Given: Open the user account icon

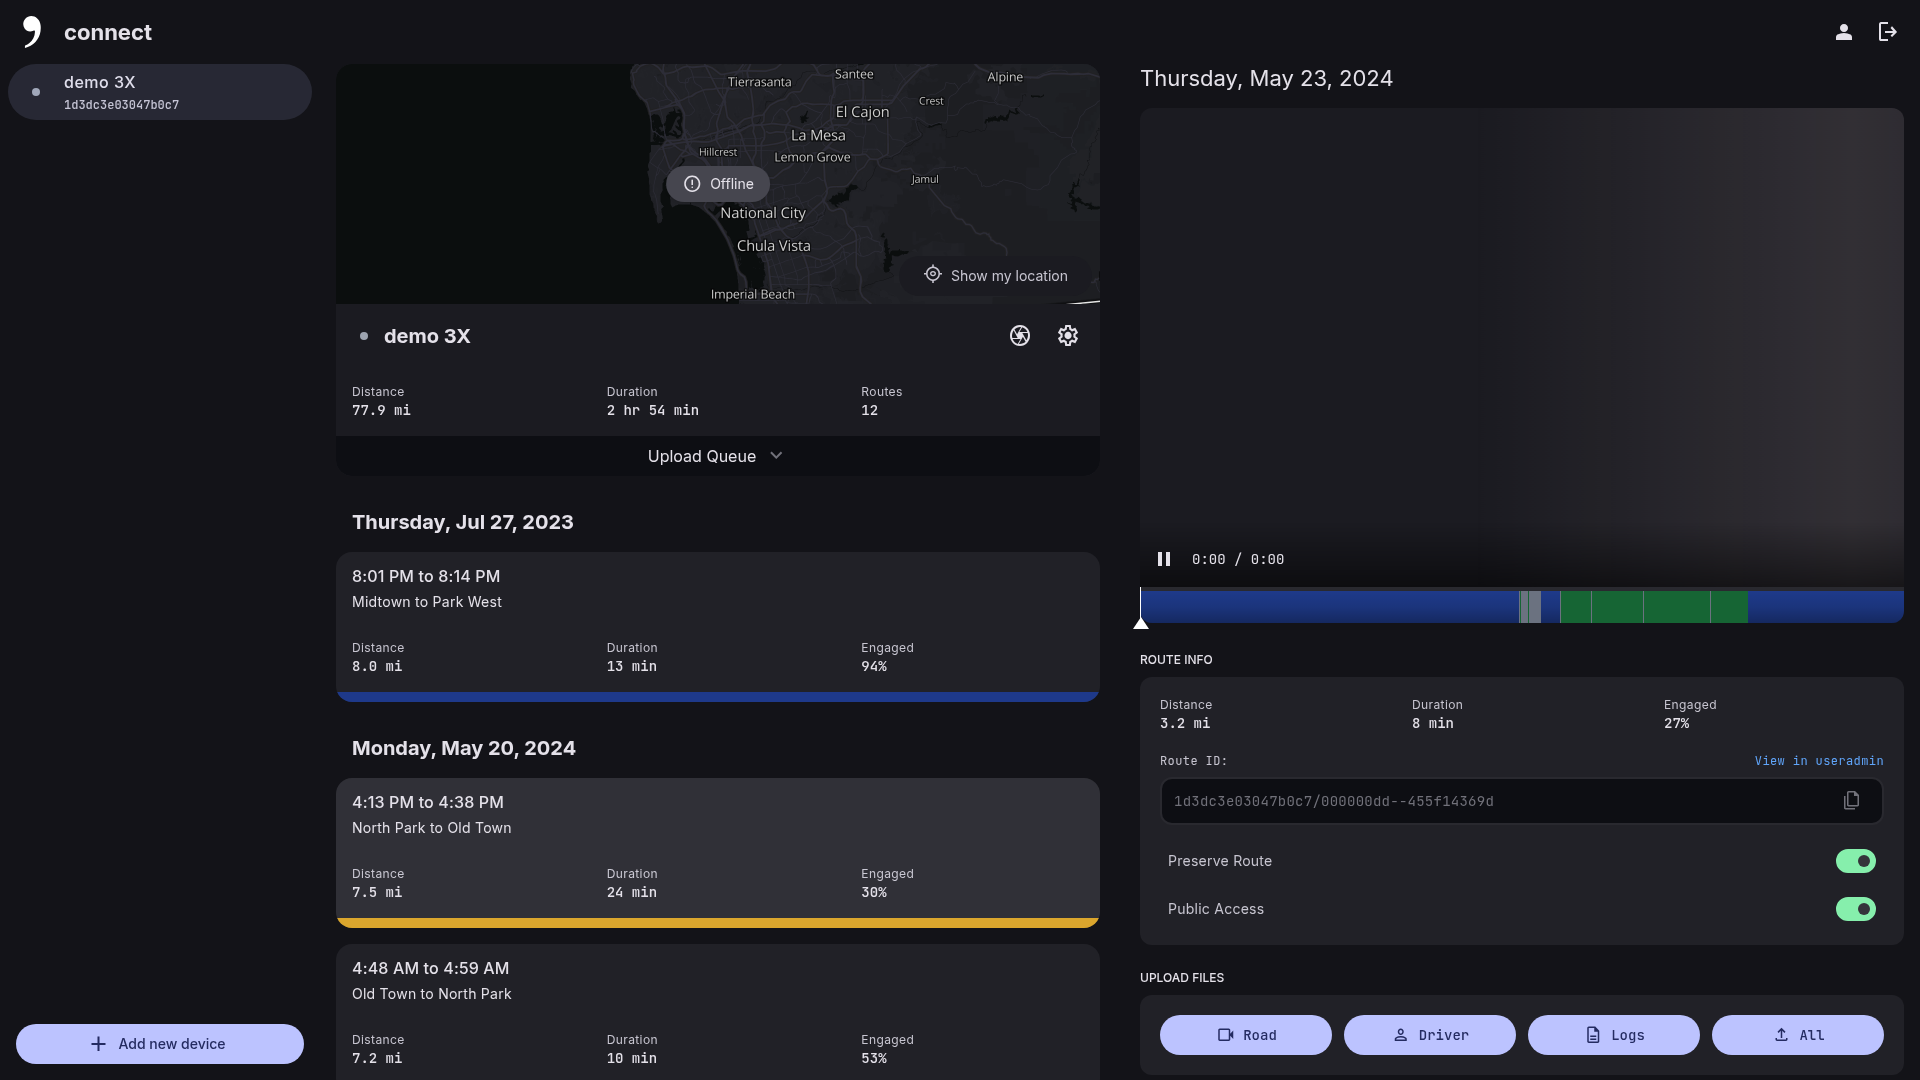Looking at the screenshot, I should 1843,32.
